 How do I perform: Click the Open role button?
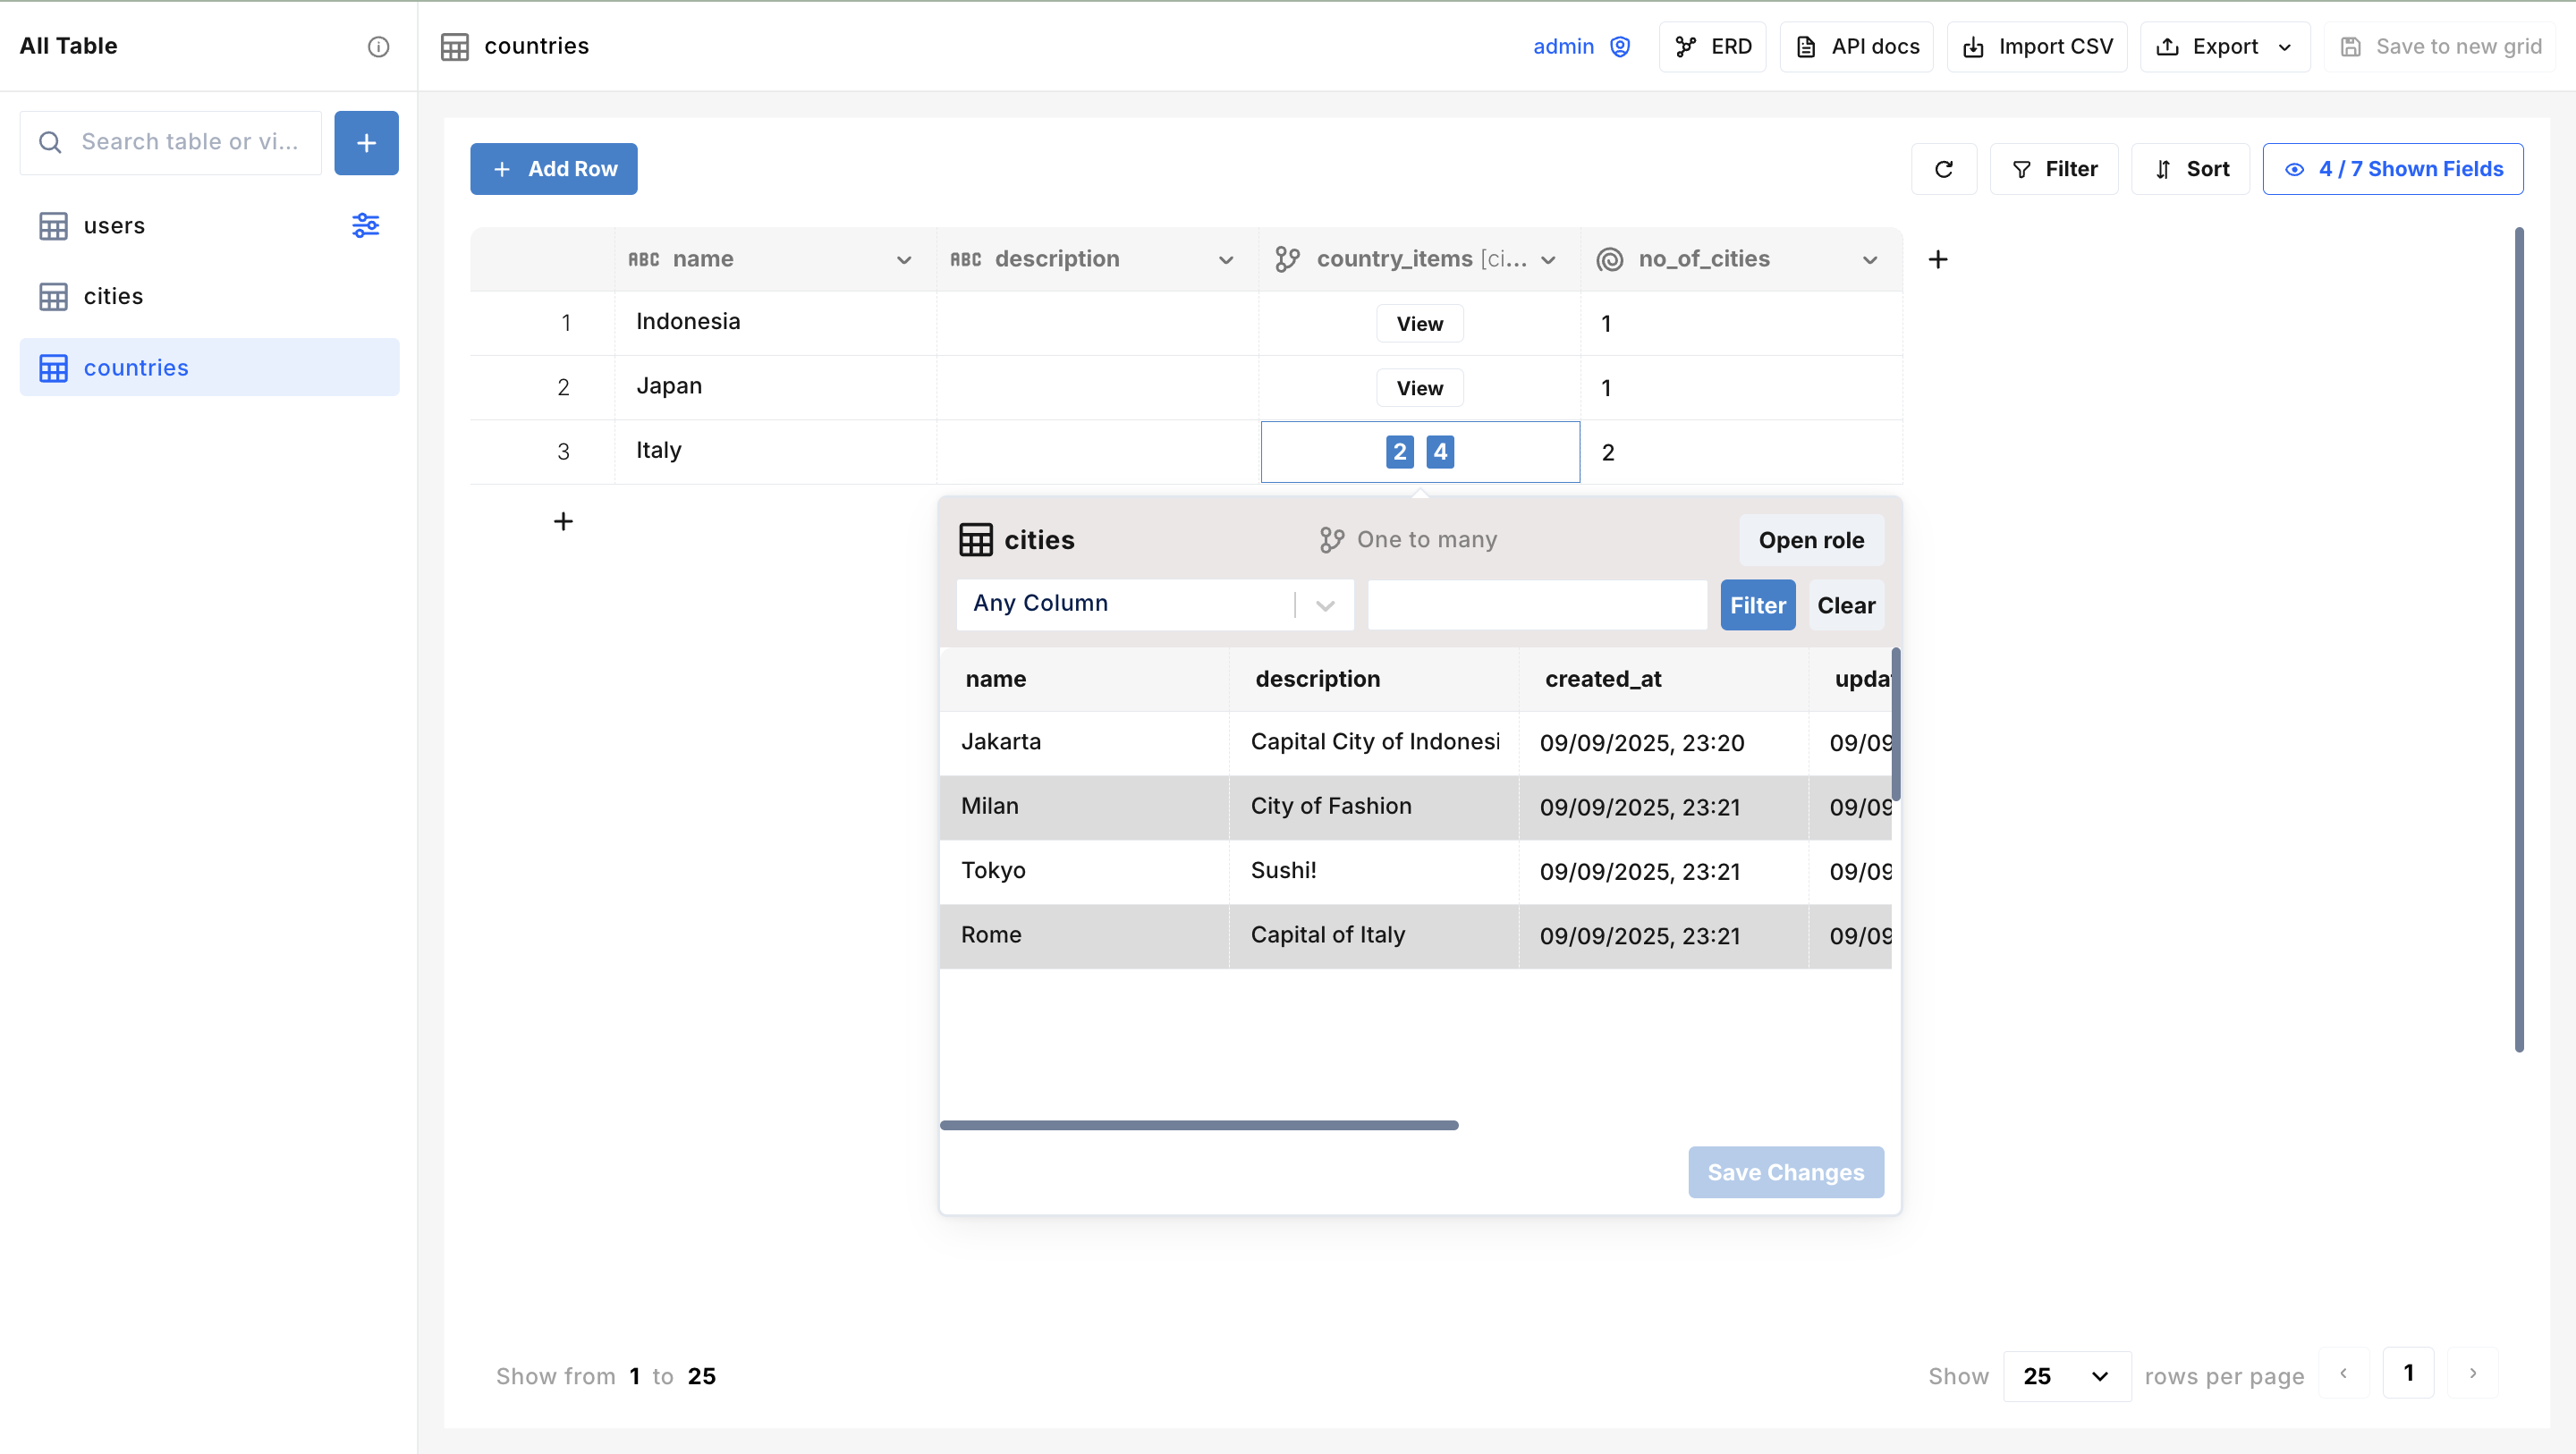click(x=1810, y=540)
